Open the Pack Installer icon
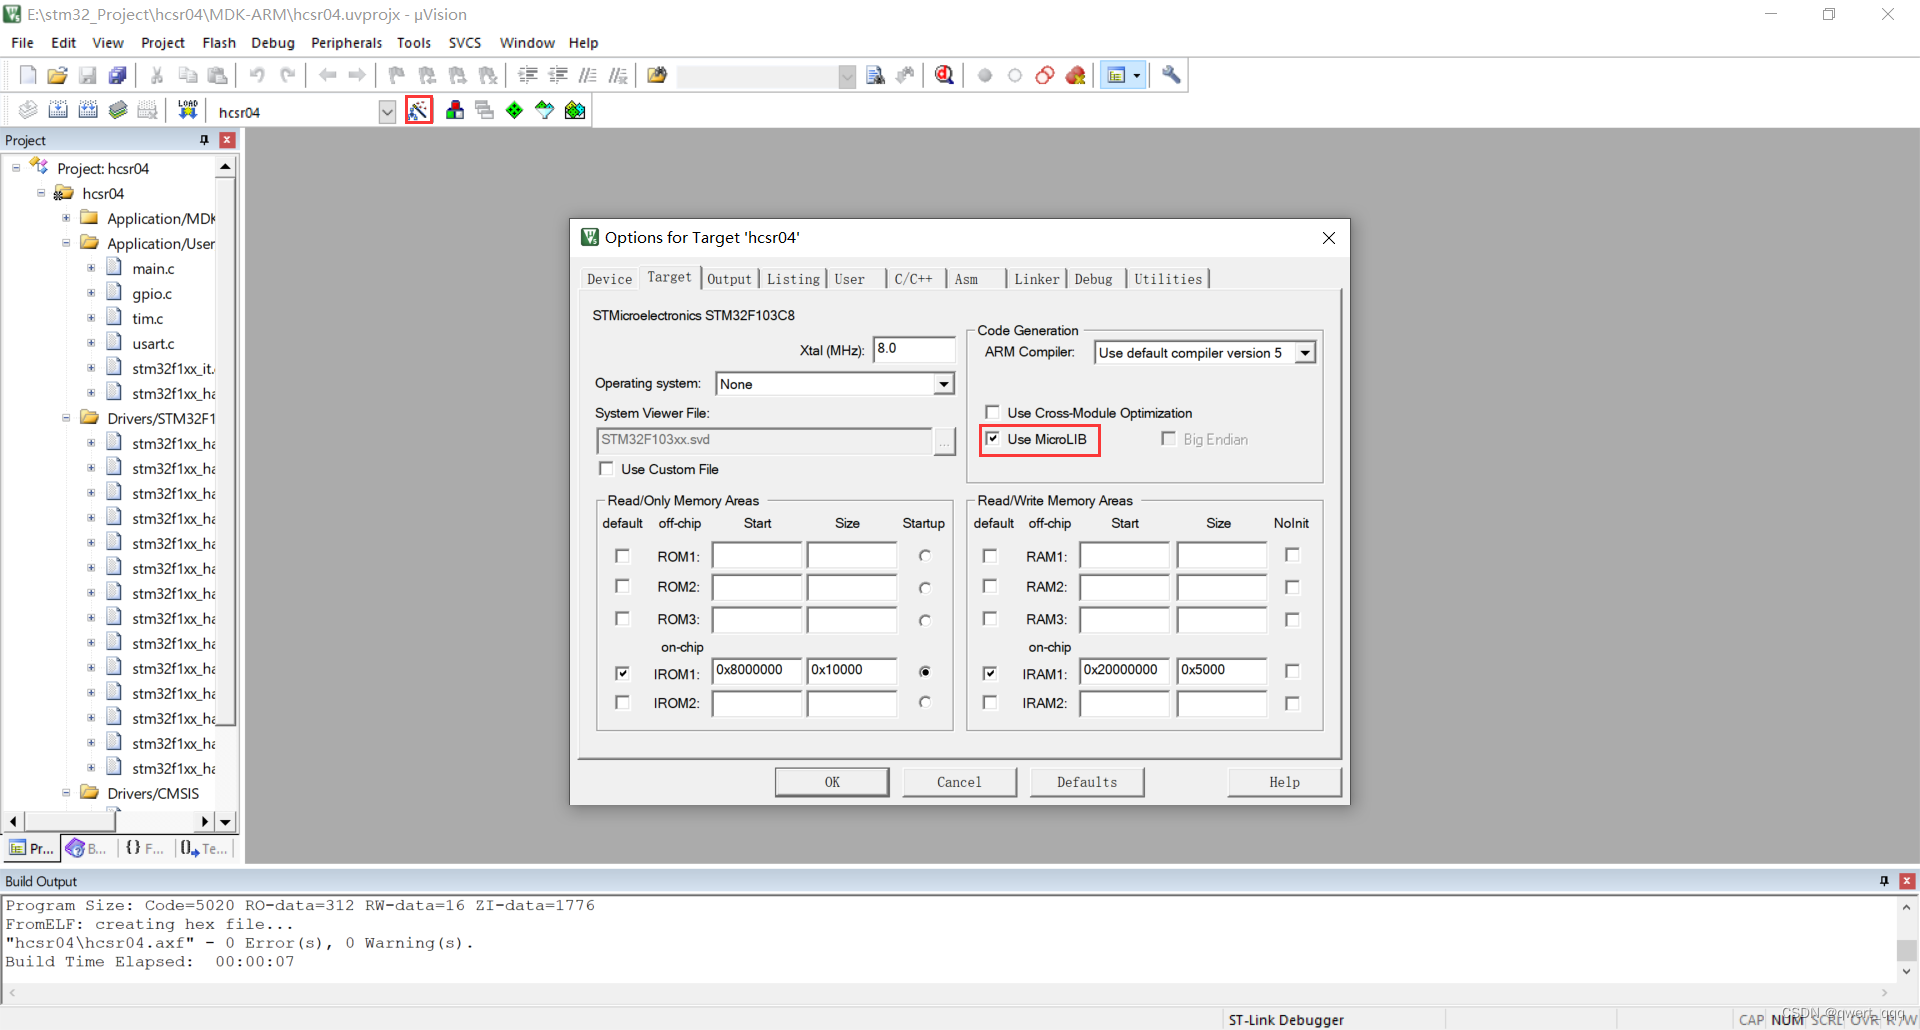The image size is (1920, 1030). (x=575, y=110)
